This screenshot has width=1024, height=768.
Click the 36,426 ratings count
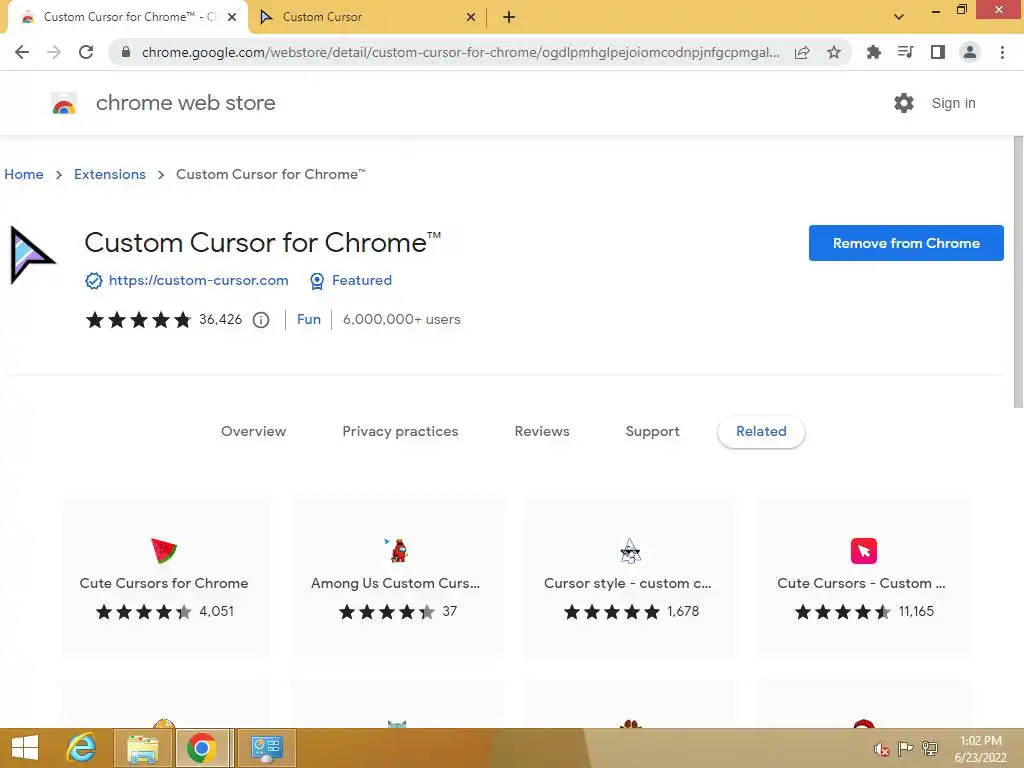221,319
